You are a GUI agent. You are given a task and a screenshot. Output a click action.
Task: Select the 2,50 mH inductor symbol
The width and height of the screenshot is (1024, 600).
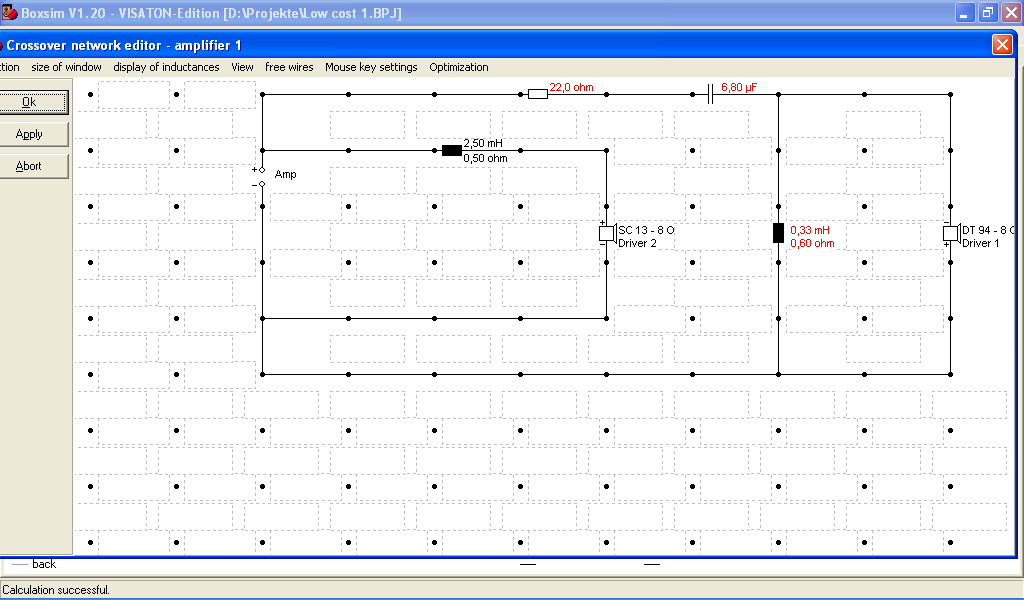click(x=451, y=151)
